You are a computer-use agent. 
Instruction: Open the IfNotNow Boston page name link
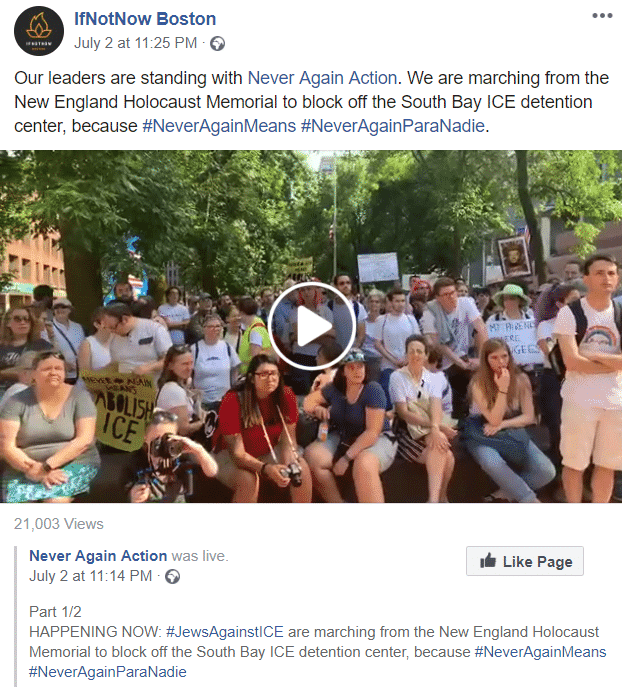pyautogui.click(x=145, y=19)
